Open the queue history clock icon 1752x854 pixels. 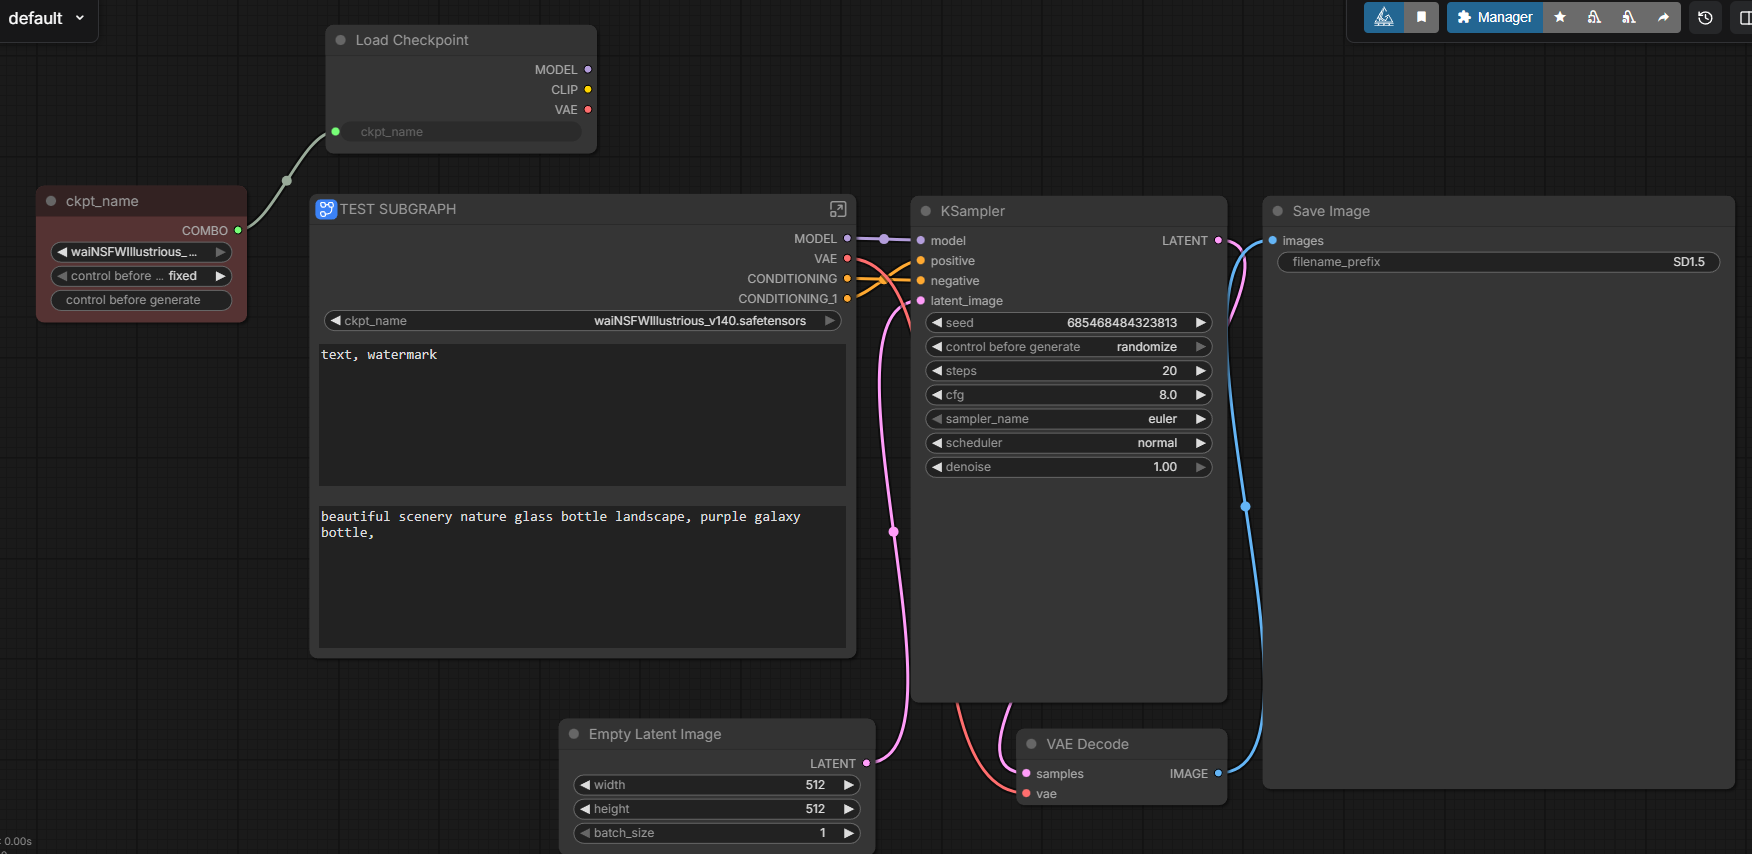1705,17
